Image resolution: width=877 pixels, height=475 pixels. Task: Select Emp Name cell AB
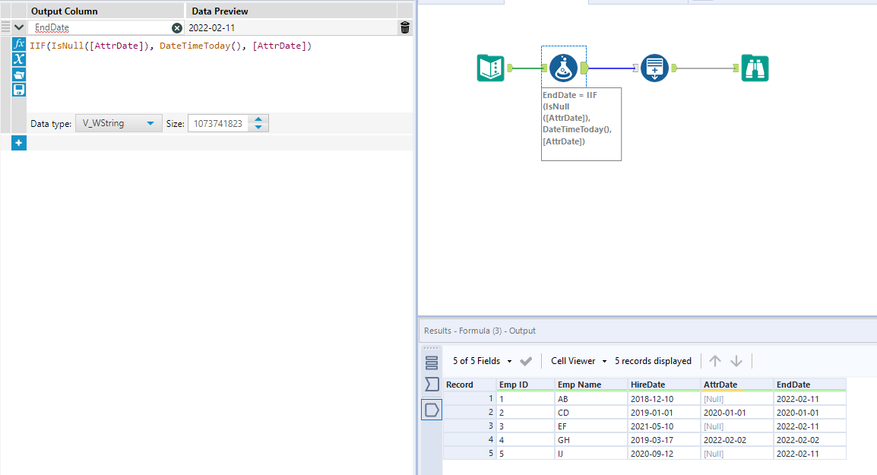click(x=591, y=399)
